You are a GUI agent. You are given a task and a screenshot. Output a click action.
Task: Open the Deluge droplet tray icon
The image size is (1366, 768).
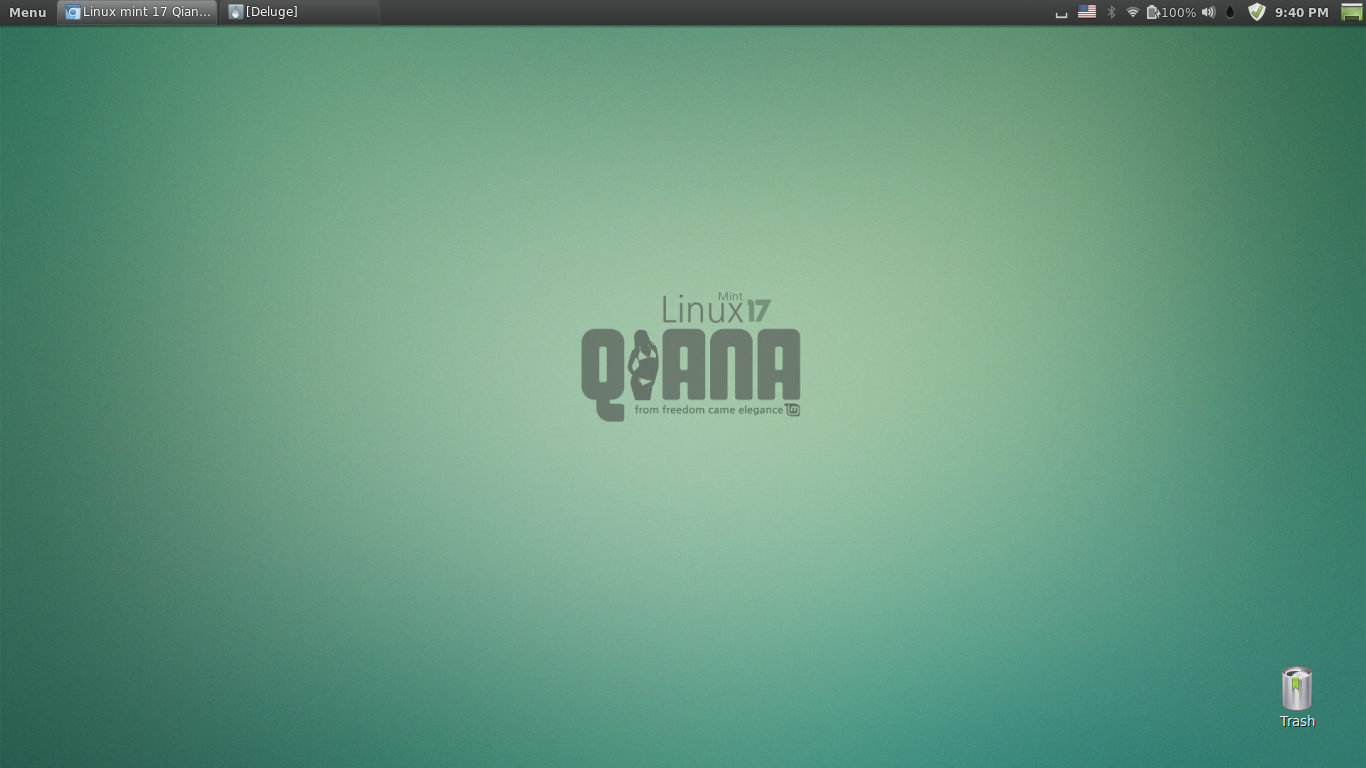1230,12
